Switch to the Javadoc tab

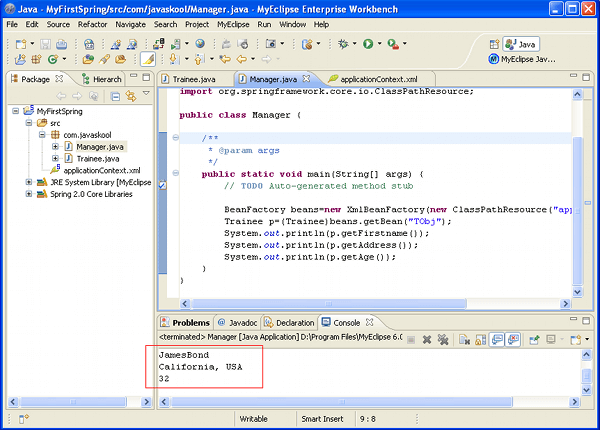click(x=237, y=322)
